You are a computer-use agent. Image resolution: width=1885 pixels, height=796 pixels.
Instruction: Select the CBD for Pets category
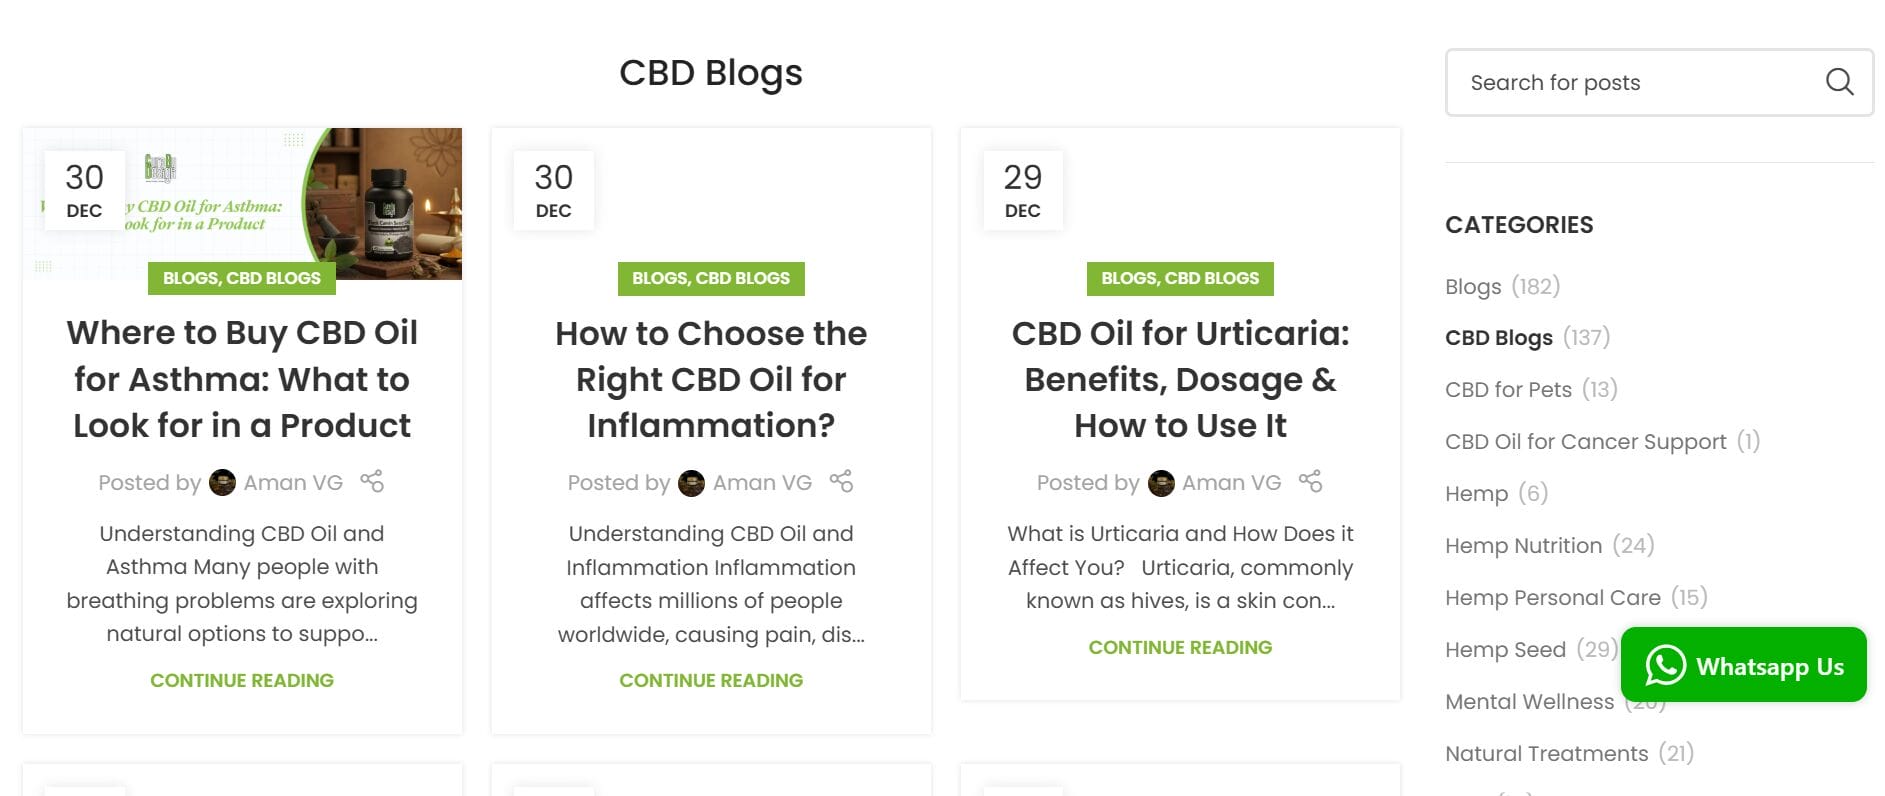(x=1508, y=390)
